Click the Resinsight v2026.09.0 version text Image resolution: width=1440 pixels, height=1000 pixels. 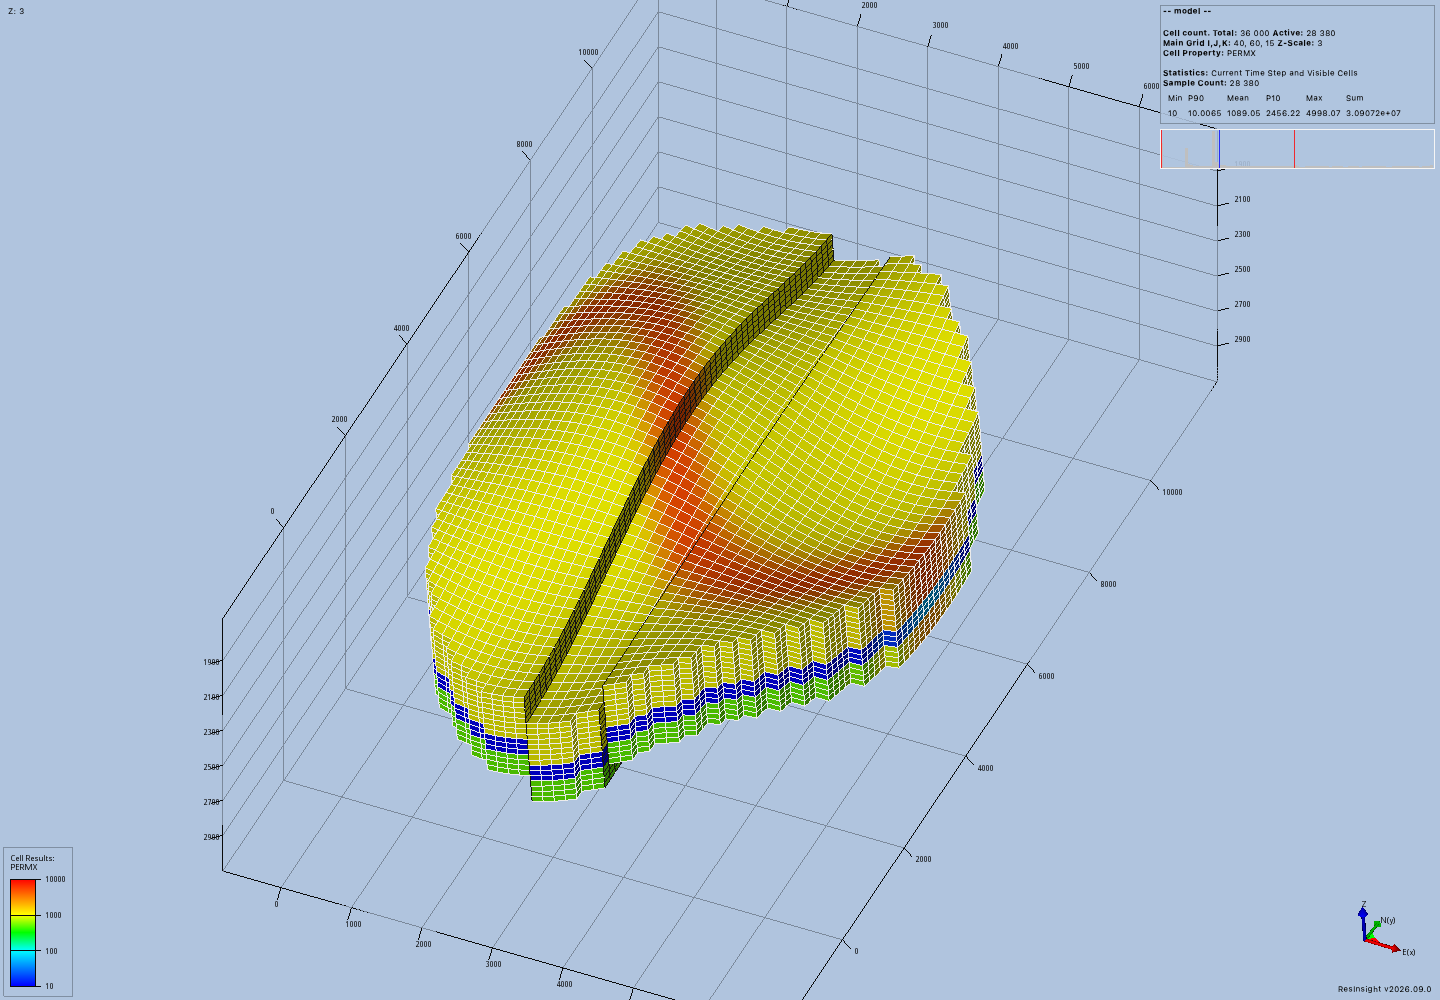click(x=1385, y=989)
